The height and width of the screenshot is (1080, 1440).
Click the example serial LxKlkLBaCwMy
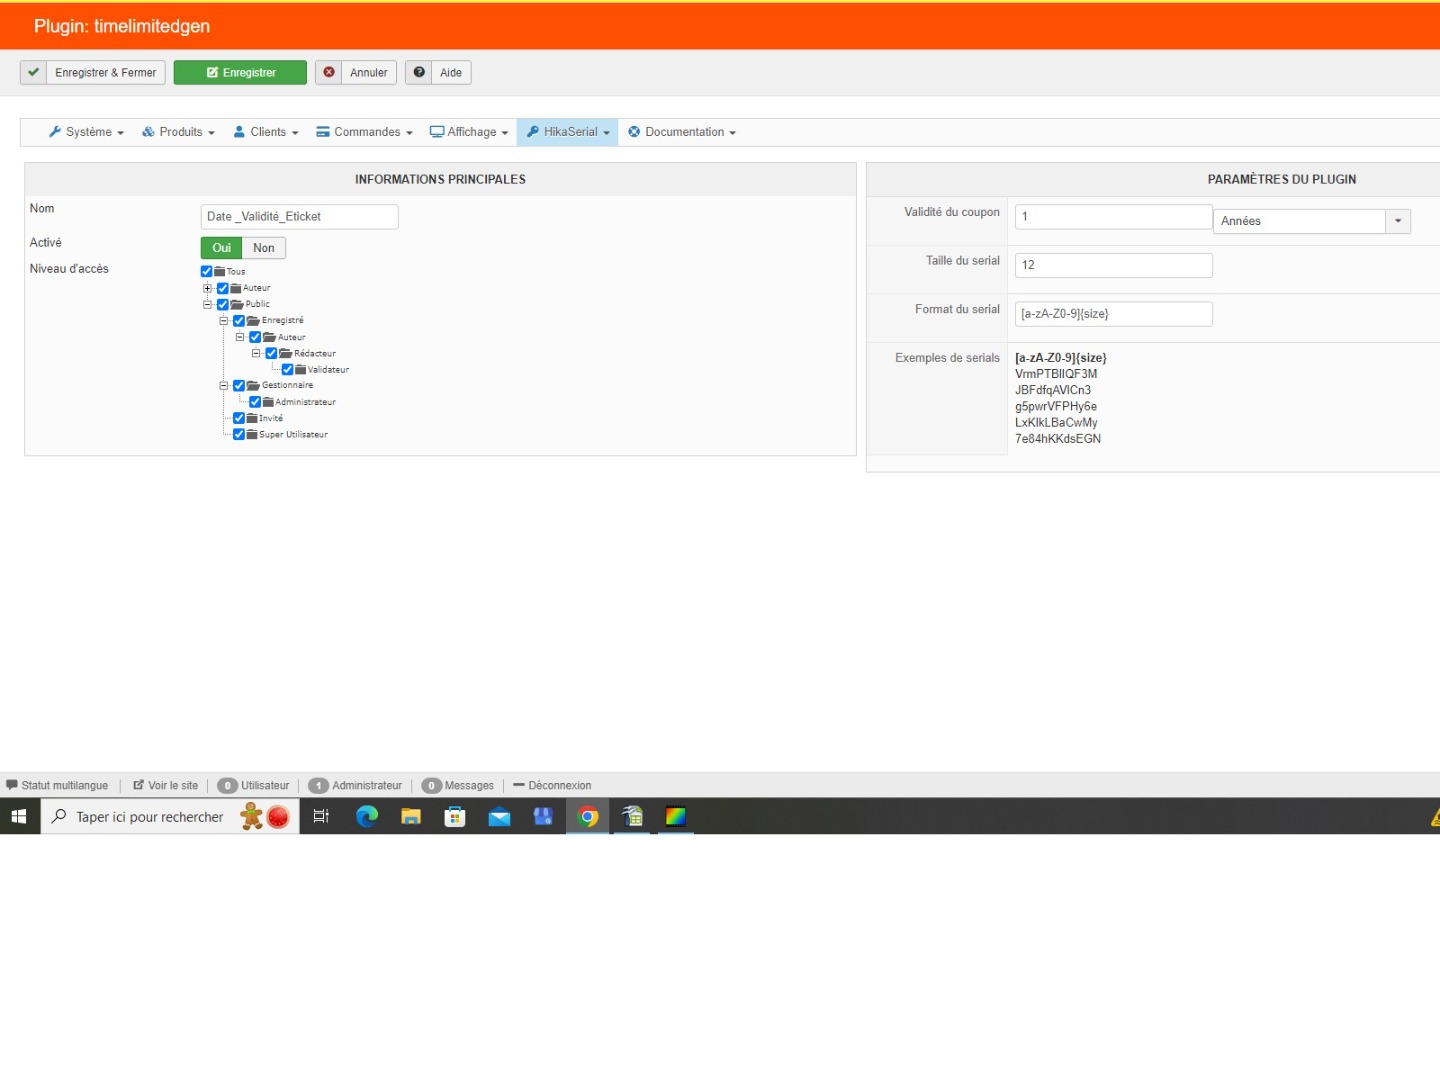(1056, 423)
